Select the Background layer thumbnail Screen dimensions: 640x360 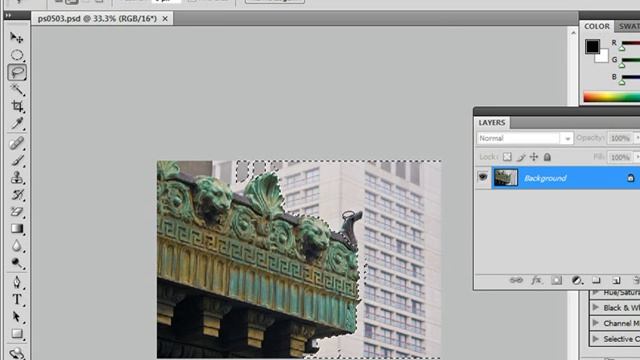tap(505, 178)
